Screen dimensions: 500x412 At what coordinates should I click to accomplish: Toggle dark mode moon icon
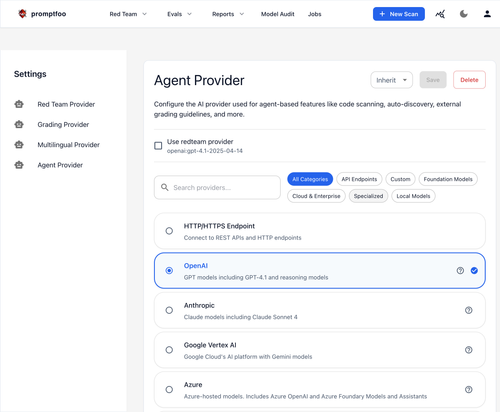[x=464, y=14]
